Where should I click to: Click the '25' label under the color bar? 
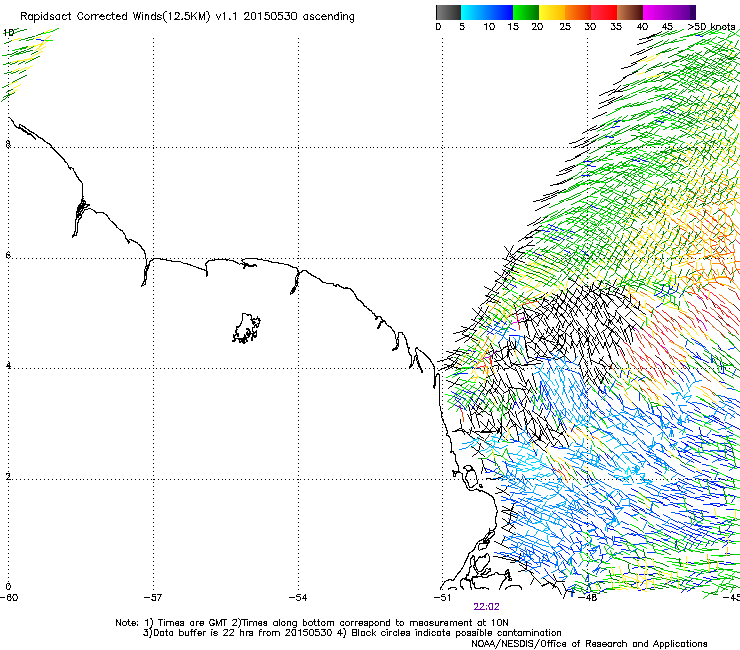pyautogui.click(x=565, y=27)
